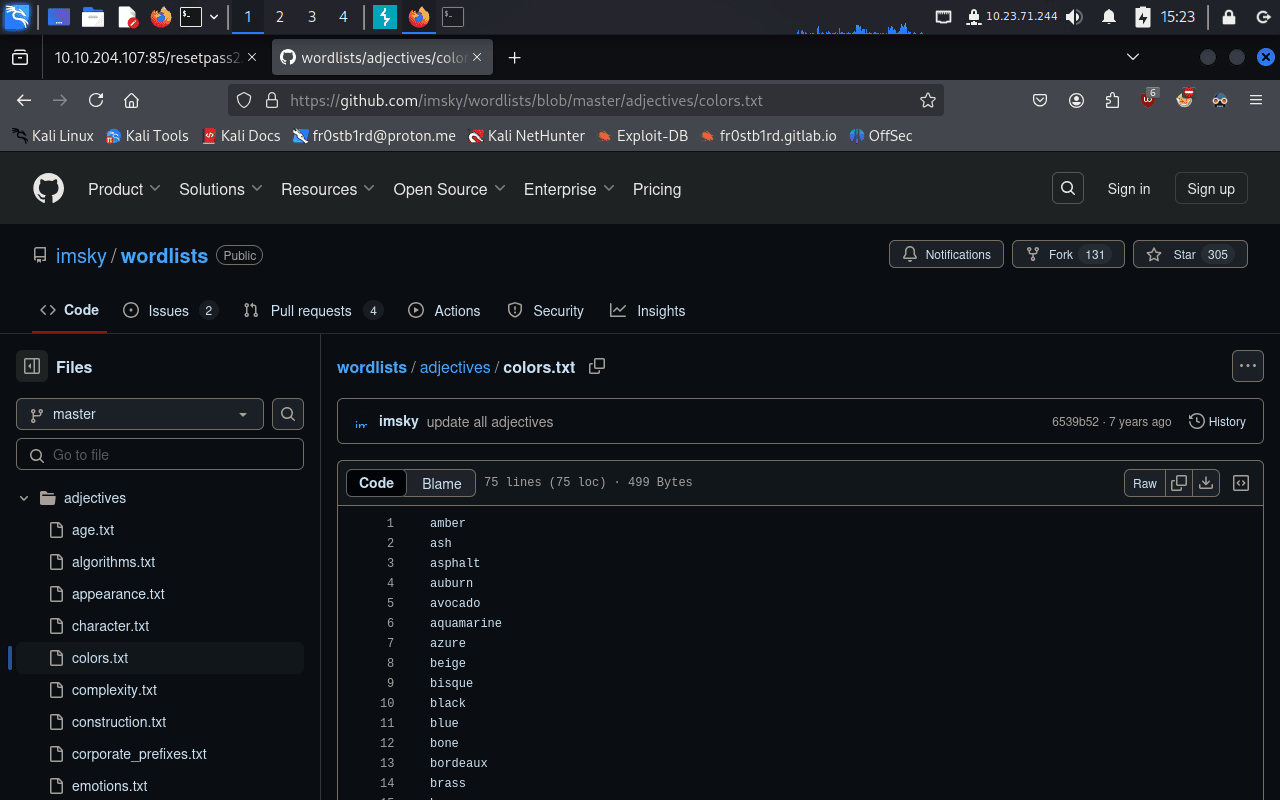The height and width of the screenshot is (800, 1280).
Task: Expand the Product navigation menu
Action: [x=124, y=189]
